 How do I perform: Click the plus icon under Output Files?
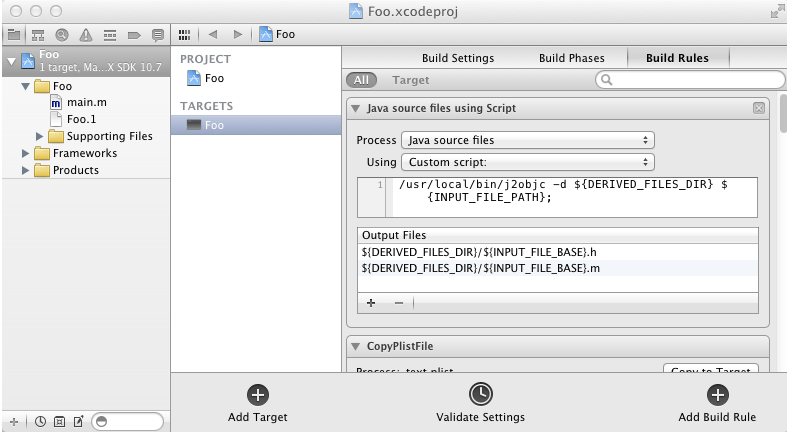click(371, 303)
